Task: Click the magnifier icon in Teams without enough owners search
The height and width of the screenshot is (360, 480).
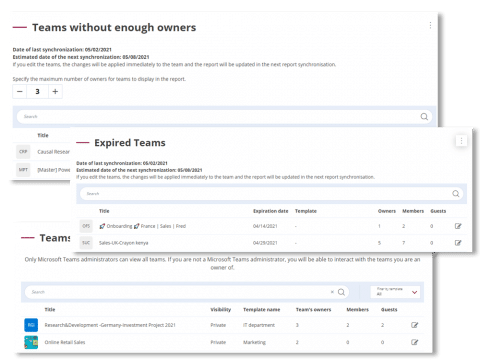Action: pyautogui.click(x=424, y=117)
